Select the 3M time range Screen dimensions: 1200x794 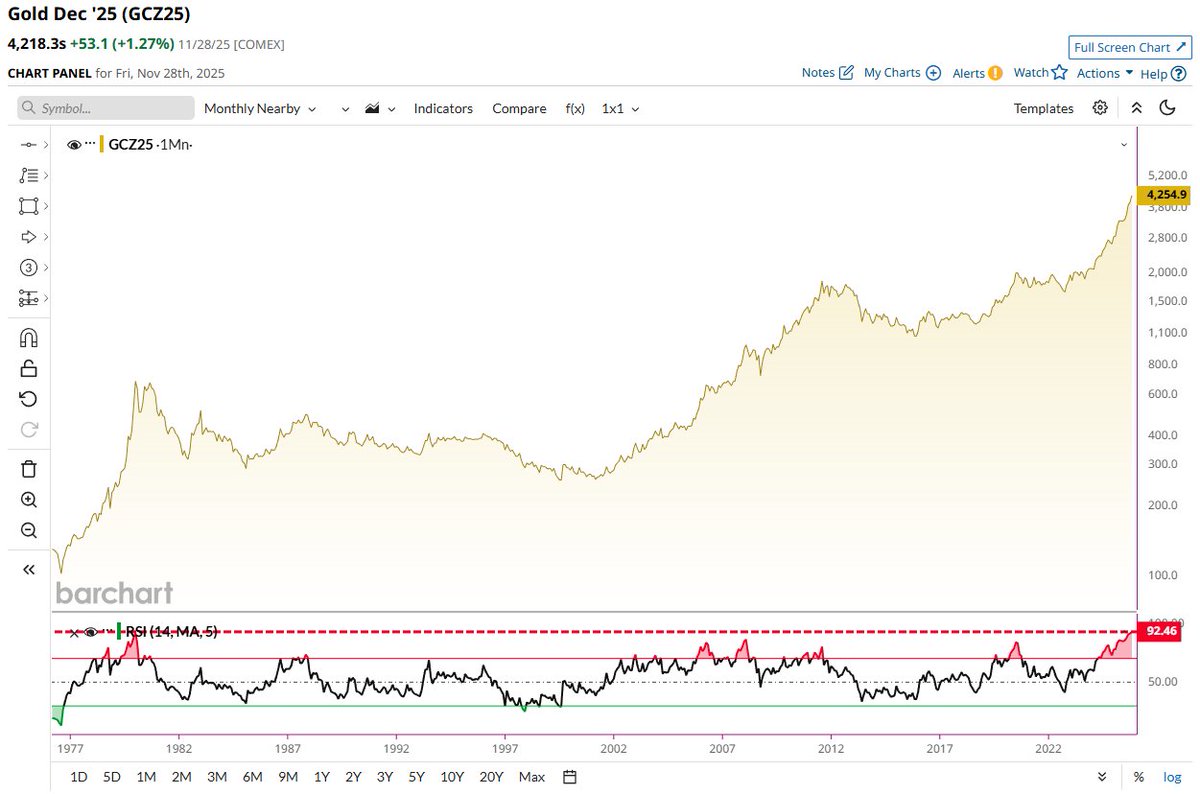(217, 777)
